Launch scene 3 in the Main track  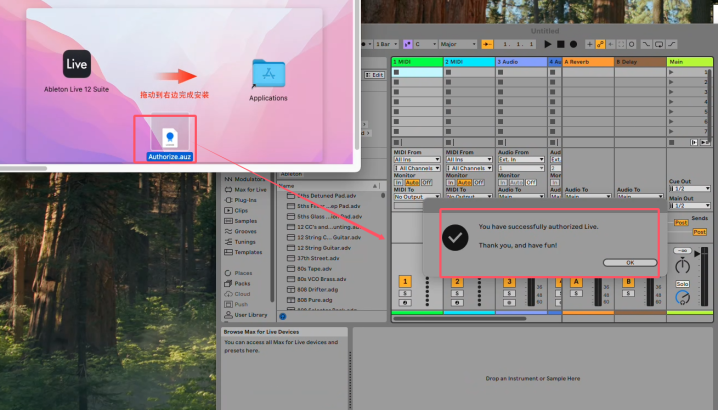pyautogui.click(x=671, y=92)
